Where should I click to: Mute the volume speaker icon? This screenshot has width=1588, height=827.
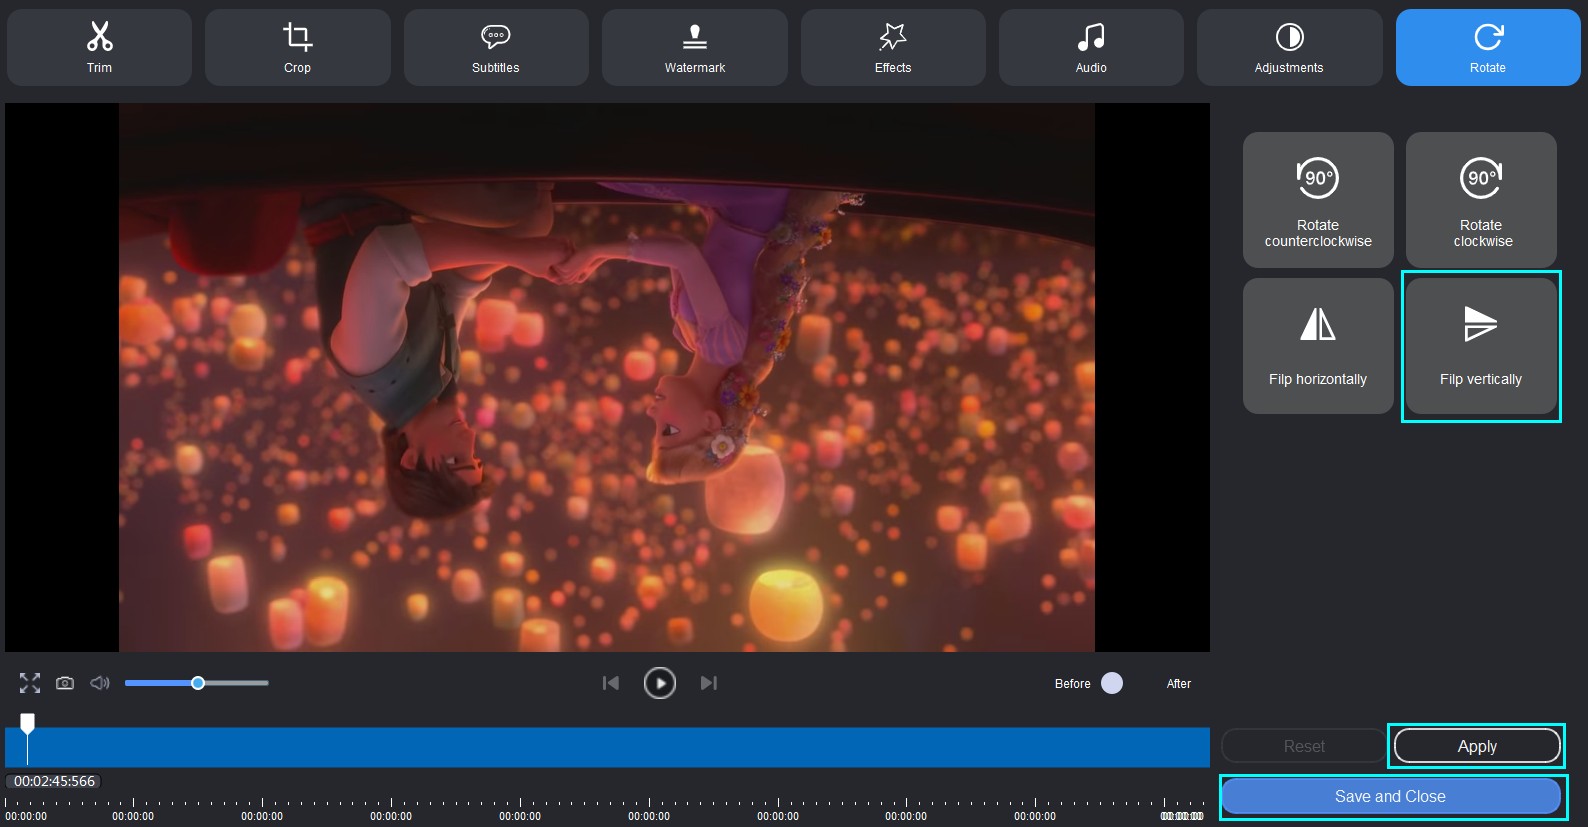pos(100,683)
